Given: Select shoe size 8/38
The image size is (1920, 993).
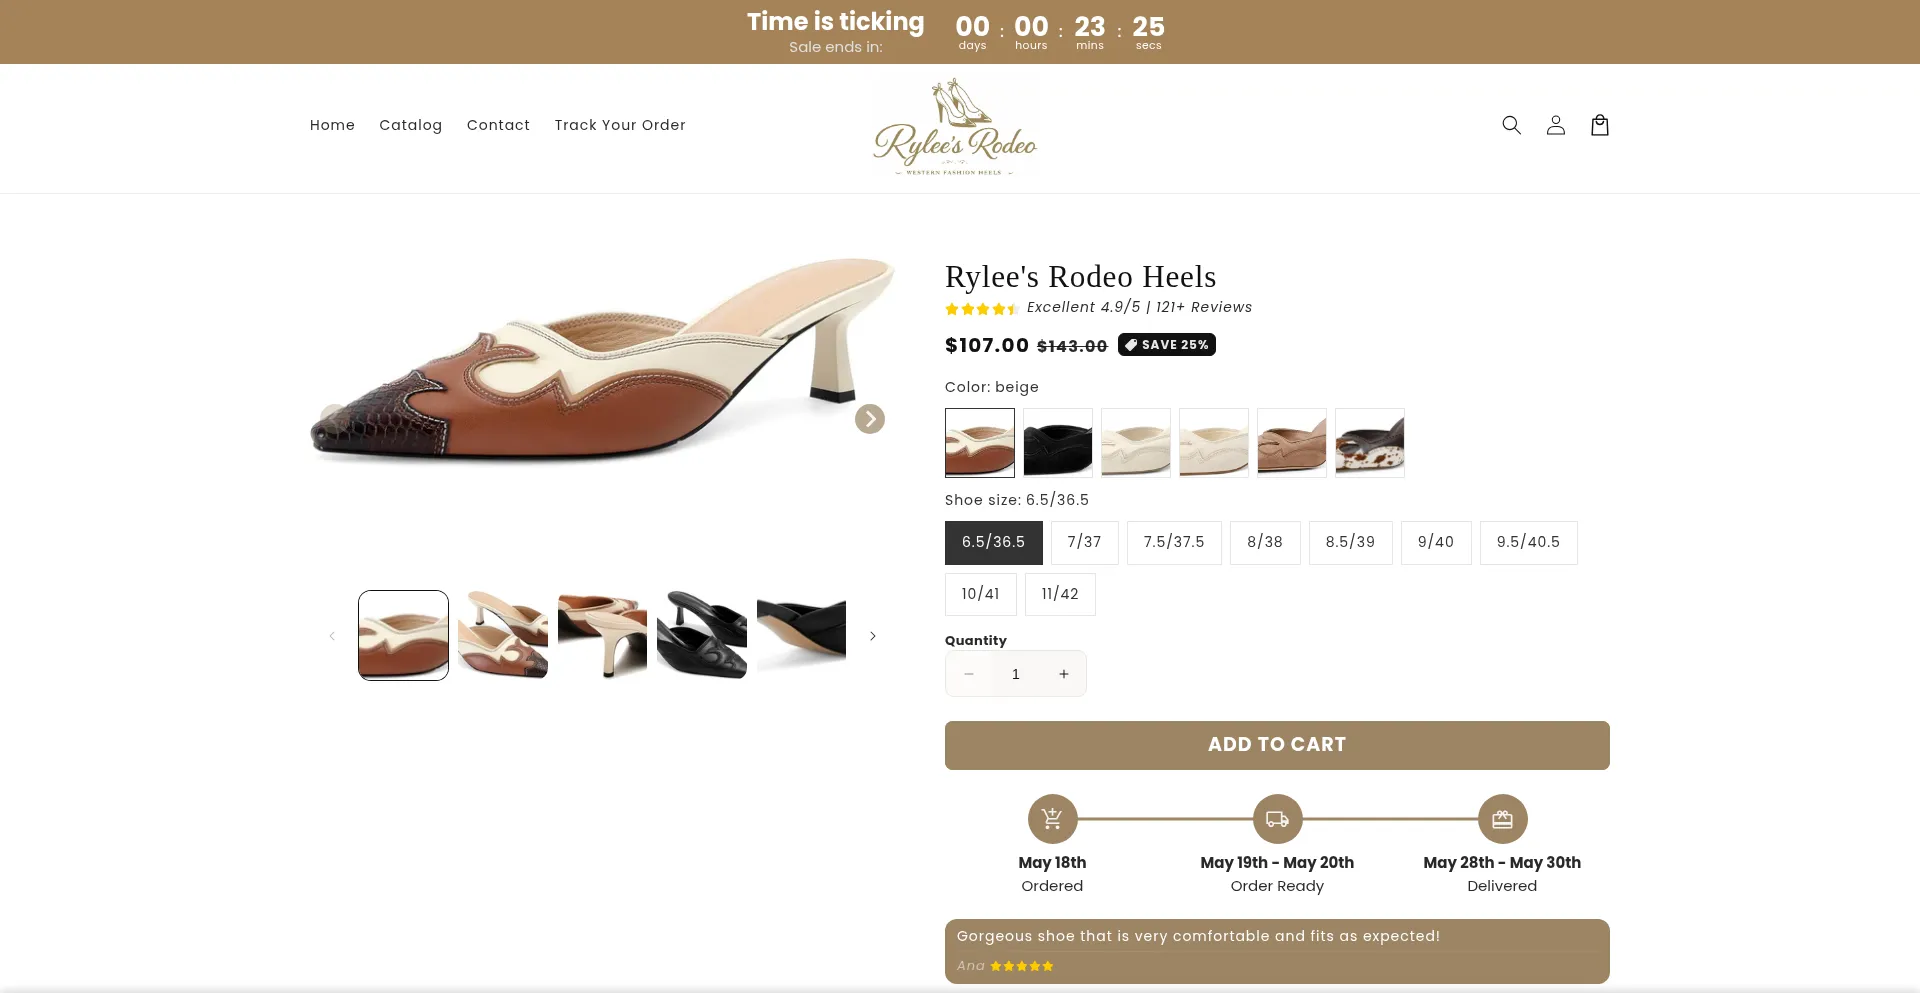Looking at the screenshot, I should coord(1265,542).
